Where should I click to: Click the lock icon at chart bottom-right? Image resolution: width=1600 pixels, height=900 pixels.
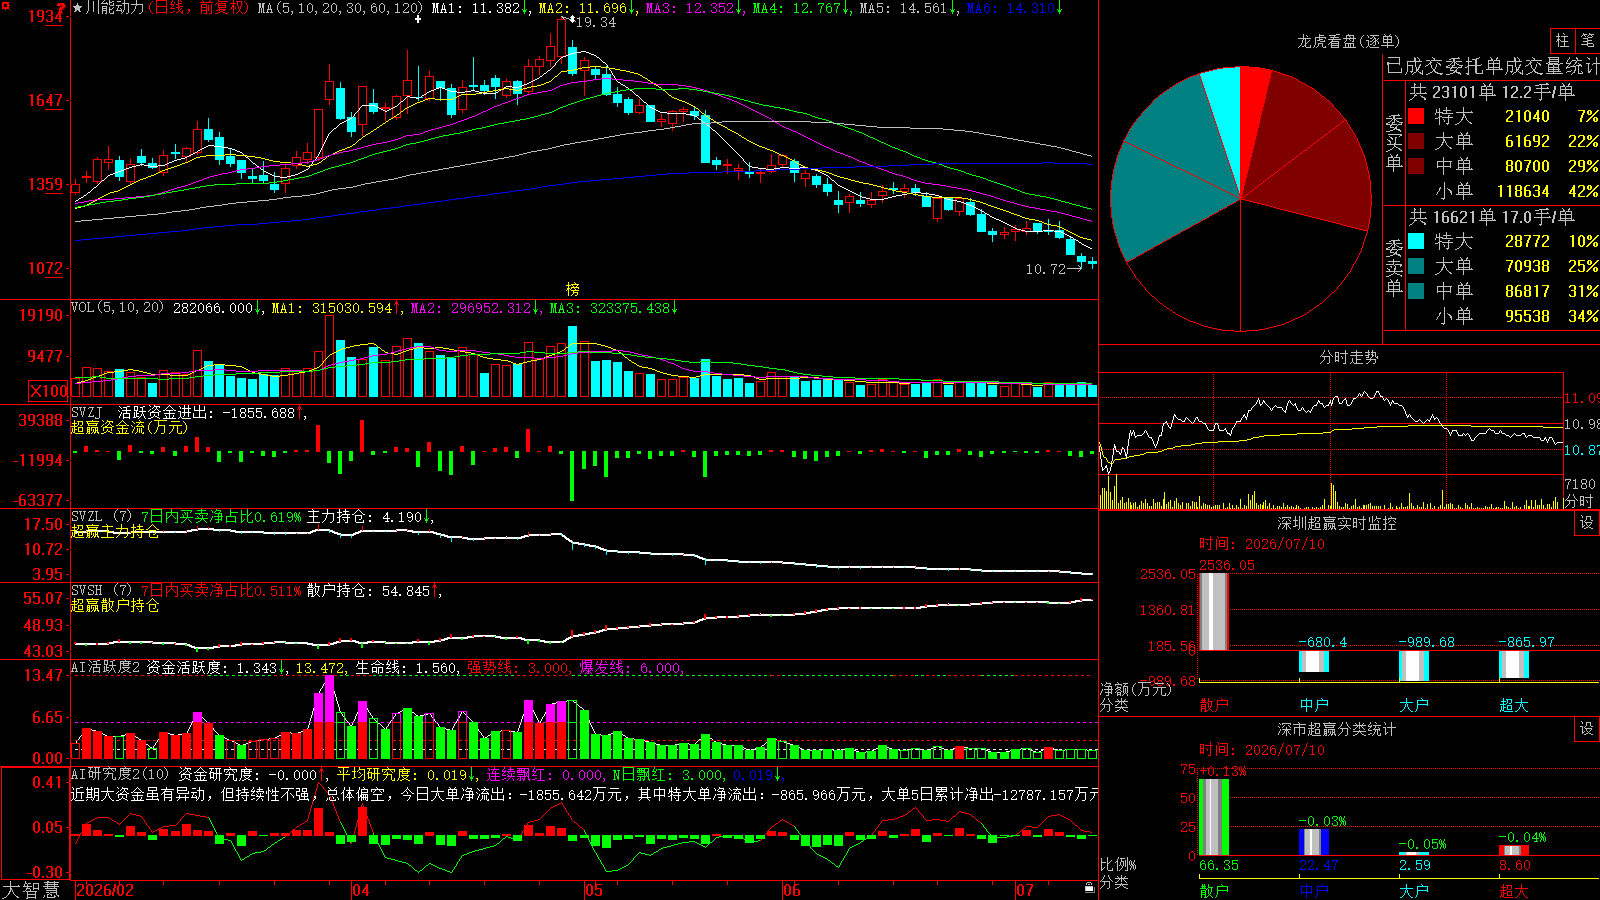(x=1089, y=887)
